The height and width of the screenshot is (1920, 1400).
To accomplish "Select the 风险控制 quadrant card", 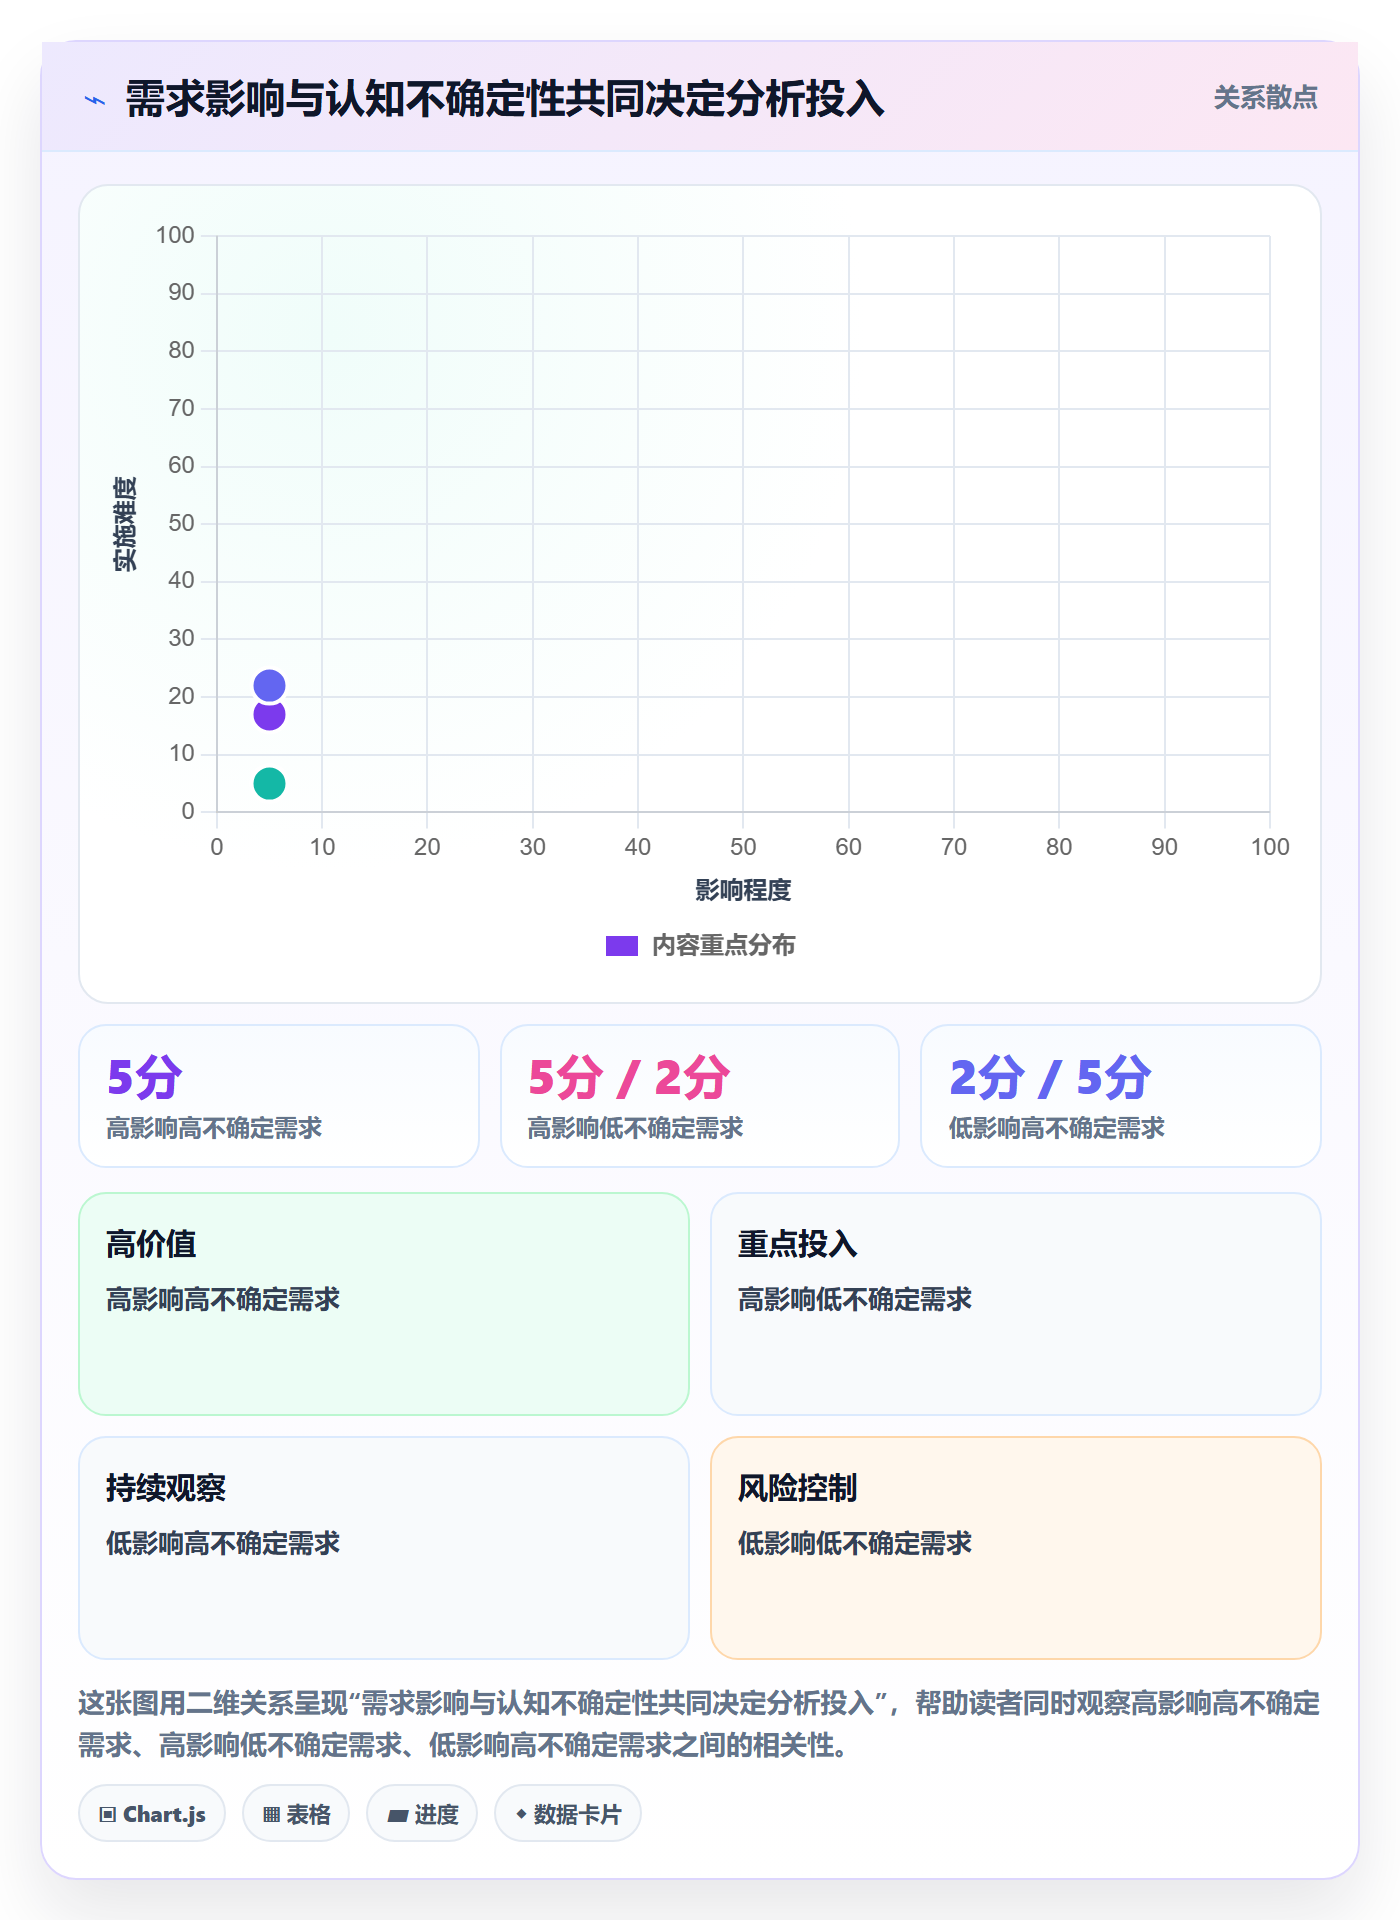I will point(1016,1548).
